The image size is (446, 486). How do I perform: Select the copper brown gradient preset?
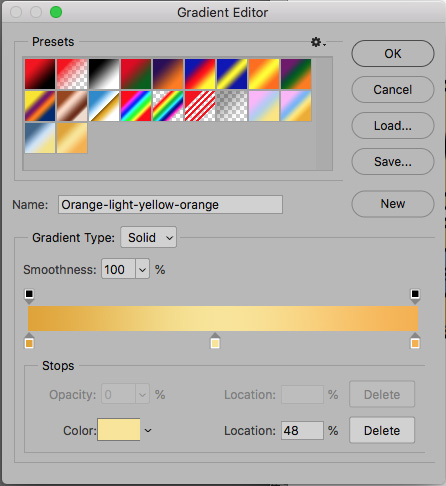(x=72, y=106)
